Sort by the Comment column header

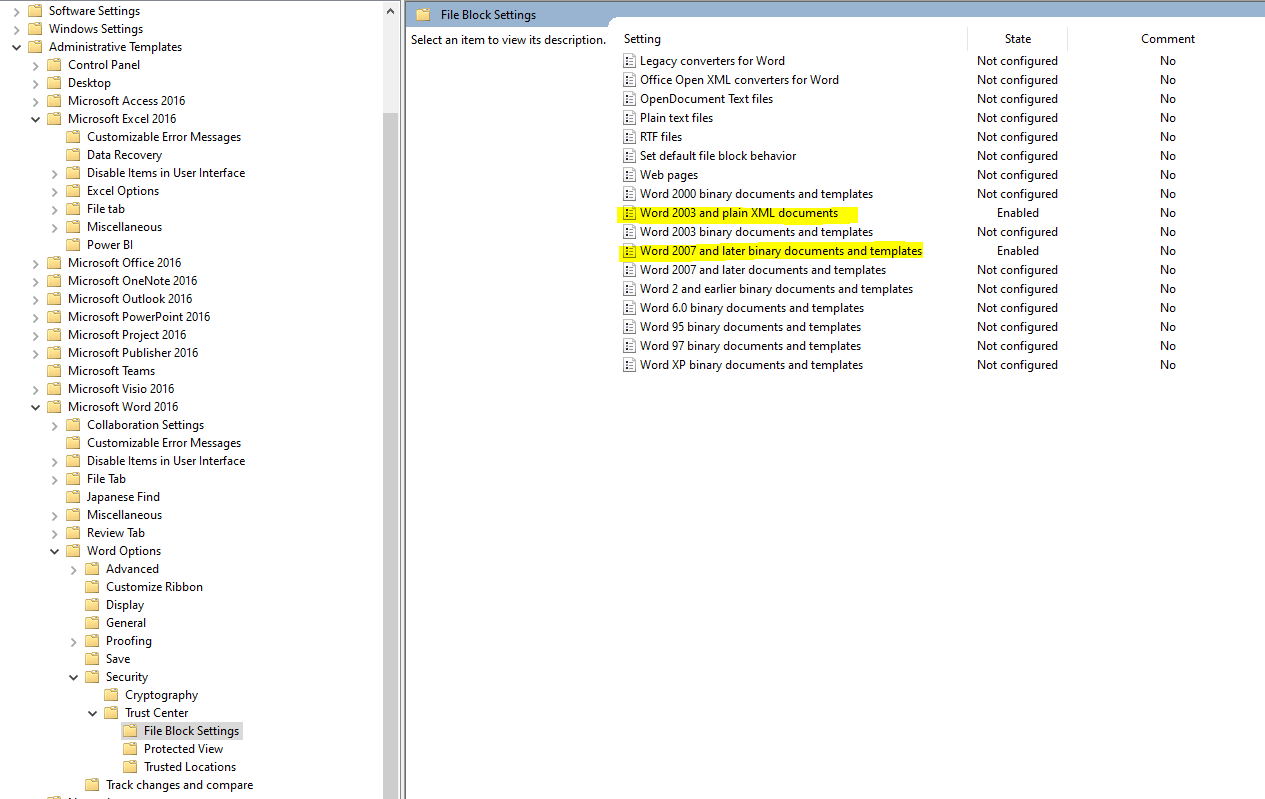point(1167,39)
